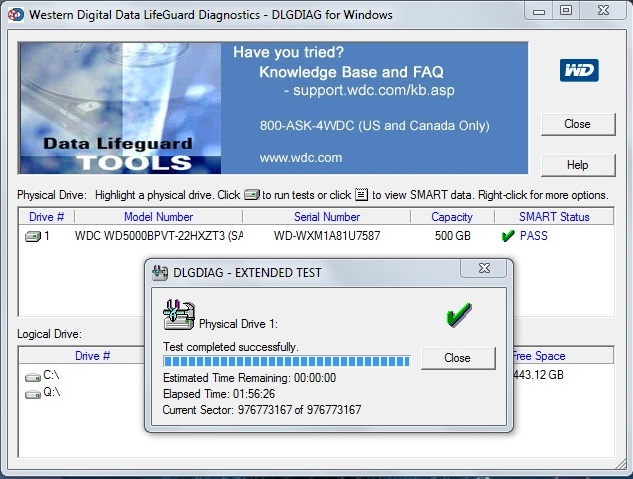Click the DLGDIAG dialog title bar icon
Image resolution: width=633 pixels, height=479 pixels.
click(160, 273)
